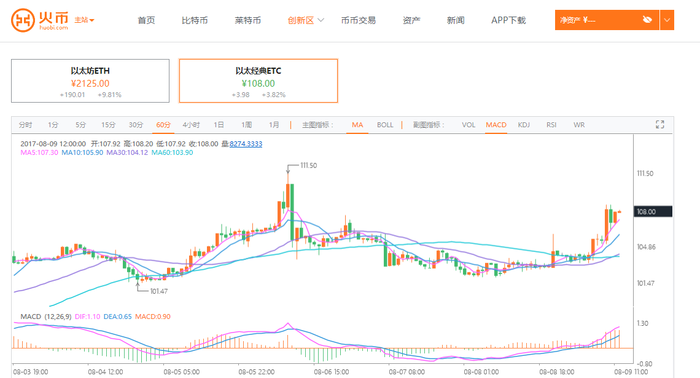Select the 以太经典ETC price card
Viewport: 700px width, 378px height.
coord(258,81)
